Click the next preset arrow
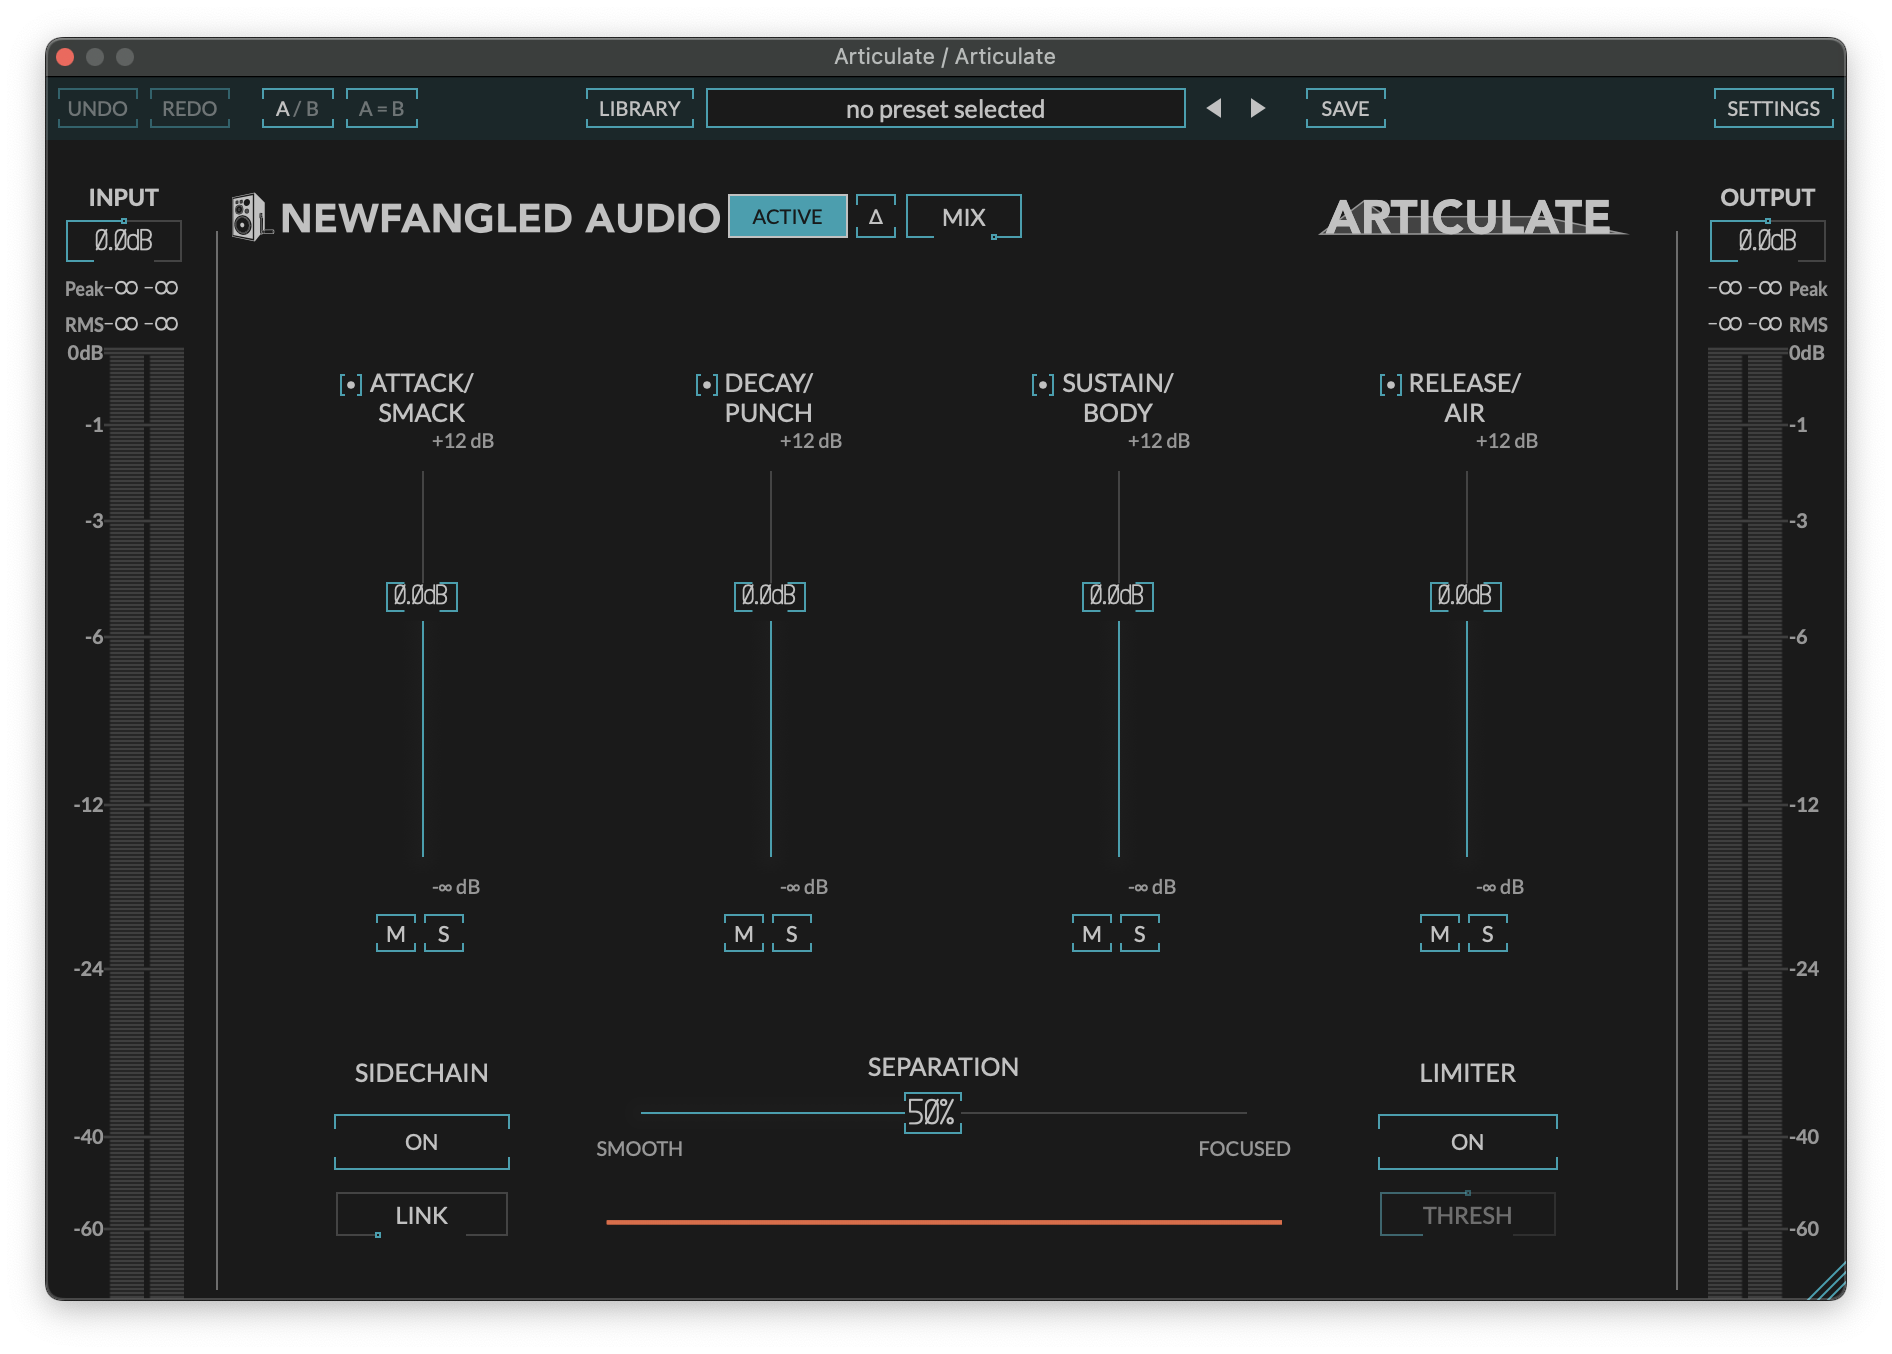The height and width of the screenshot is (1354, 1892). [1258, 108]
